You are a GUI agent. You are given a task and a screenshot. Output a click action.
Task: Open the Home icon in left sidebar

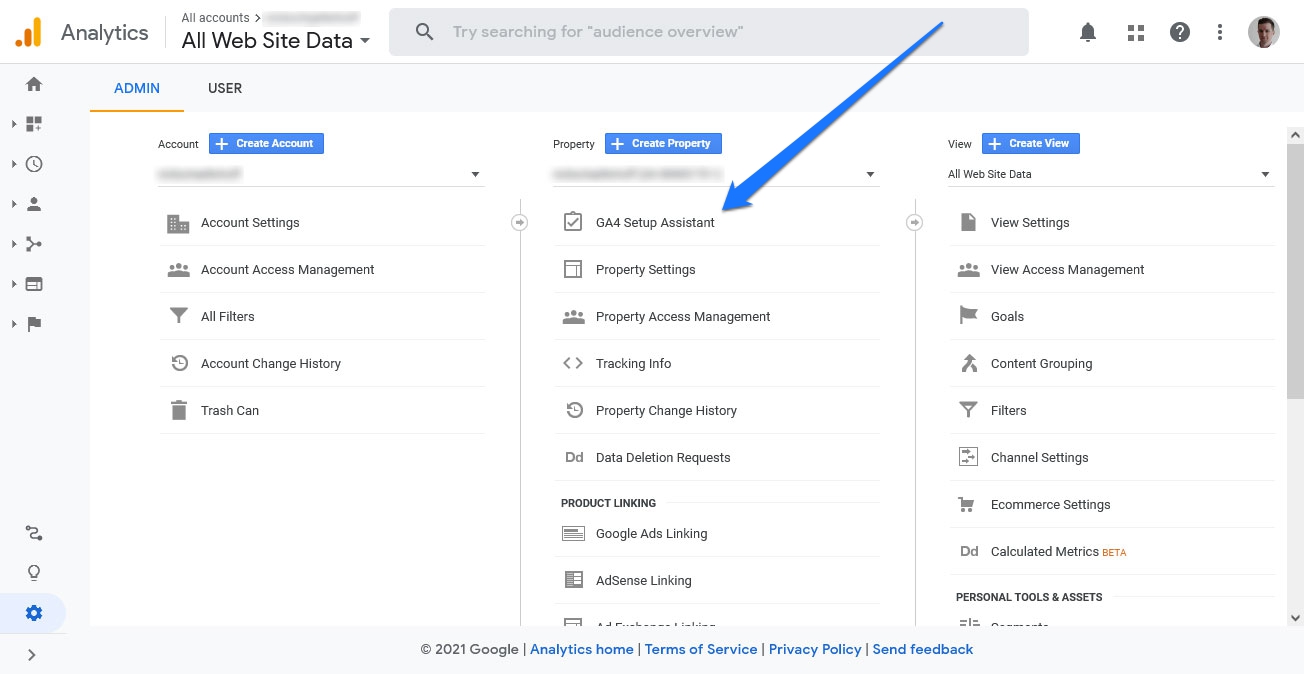tap(34, 84)
